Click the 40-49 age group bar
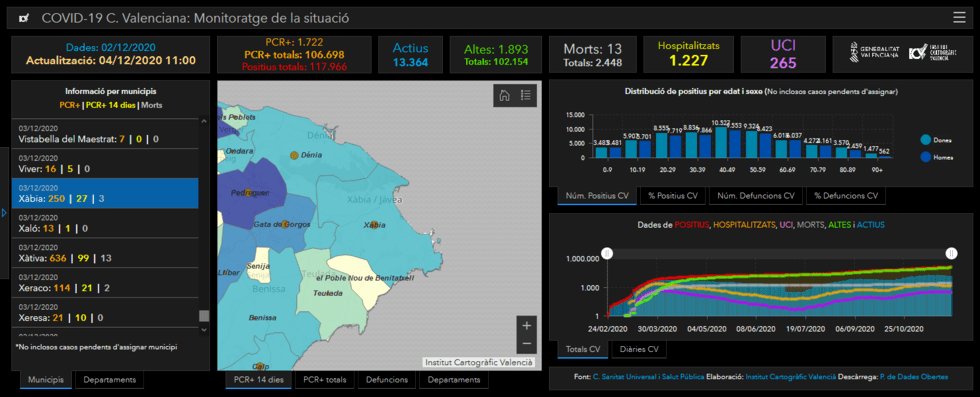 coord(721,142)
